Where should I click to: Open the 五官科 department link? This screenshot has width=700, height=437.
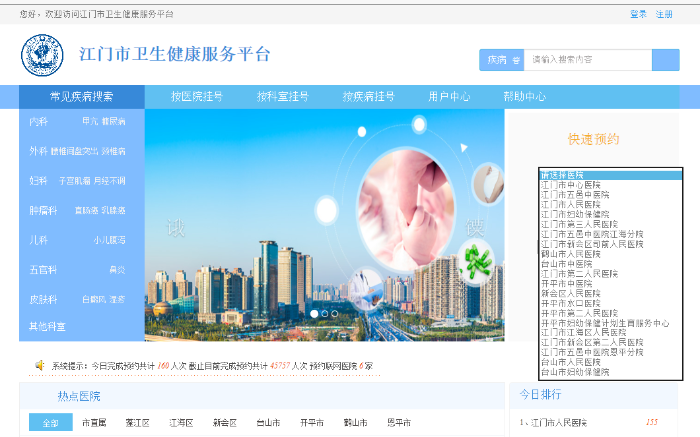[x=43, y=270]
